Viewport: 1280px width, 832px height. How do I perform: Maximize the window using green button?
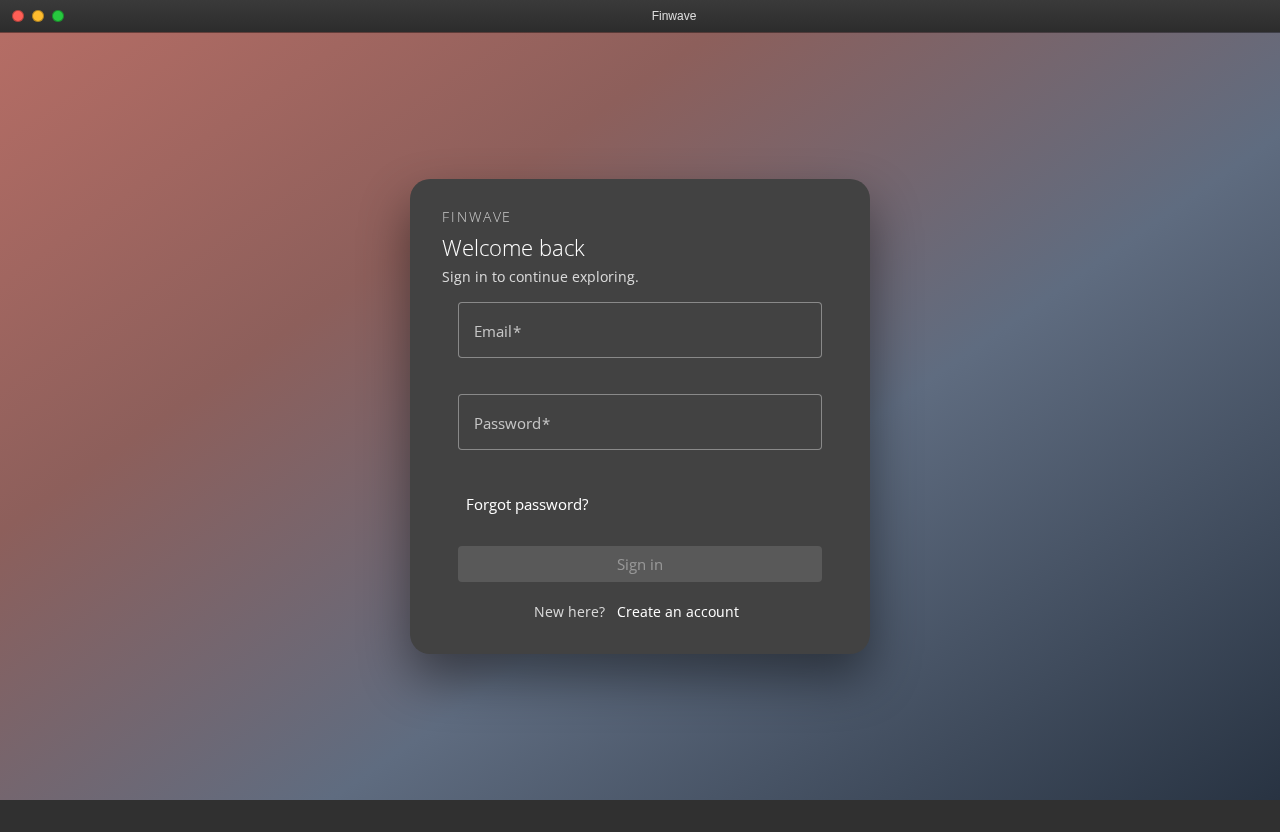click(x=58, y=16)
